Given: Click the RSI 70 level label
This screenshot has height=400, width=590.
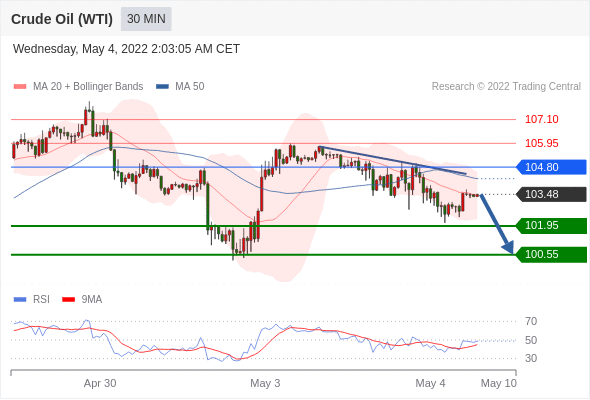Looking at the screenshot, I should click(x=531, y=321).
